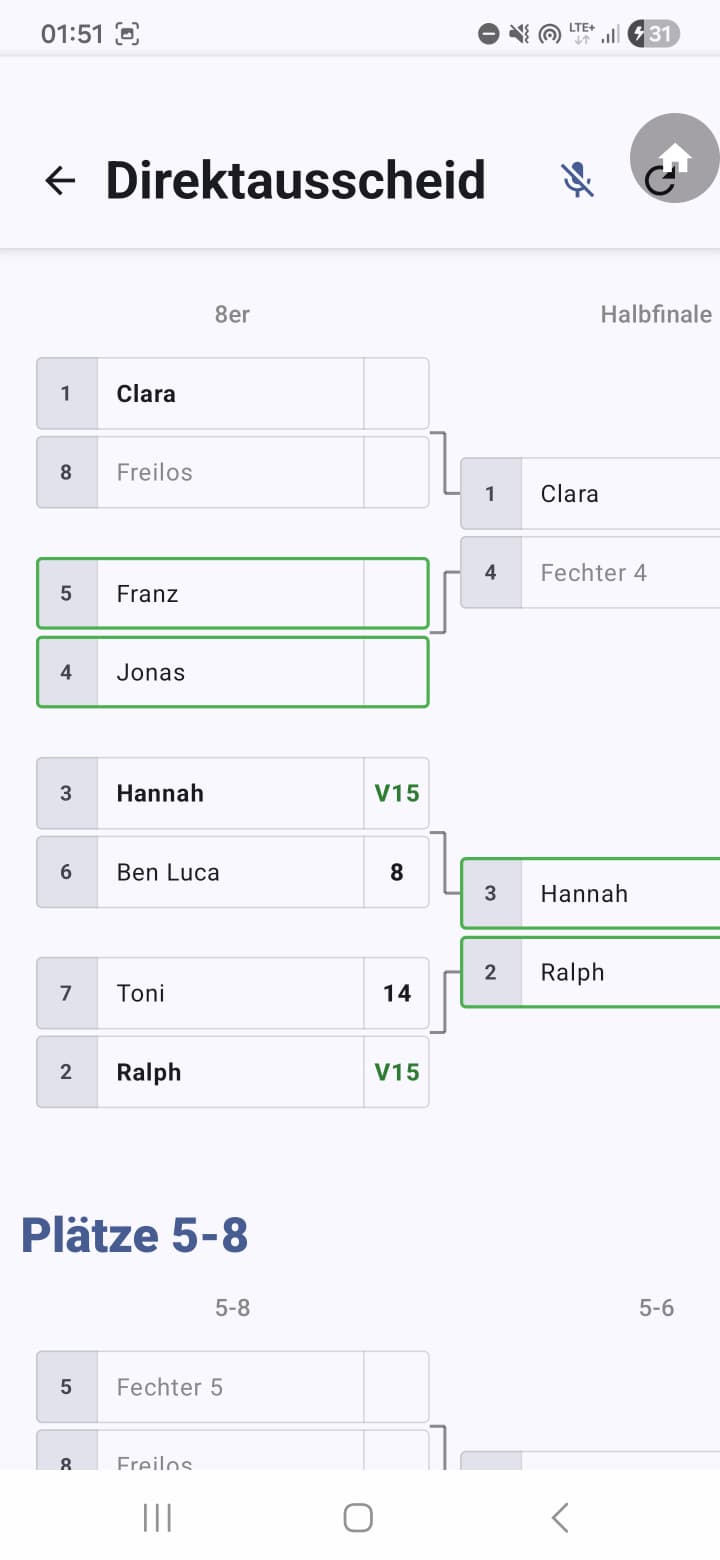Image resolution: width=720 pixels, height=1560 pixels.
Task: Tap Ben Luca's score of 8
Action: [x=396, y=872]
